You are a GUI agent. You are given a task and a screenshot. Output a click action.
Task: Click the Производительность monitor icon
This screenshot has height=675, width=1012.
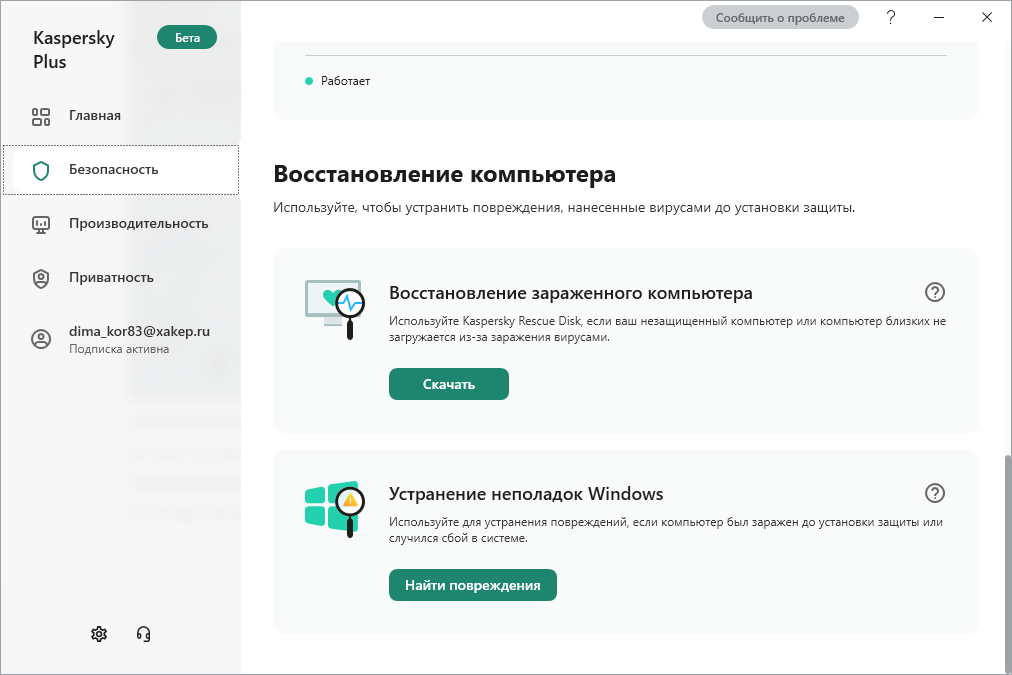[41, 225]
